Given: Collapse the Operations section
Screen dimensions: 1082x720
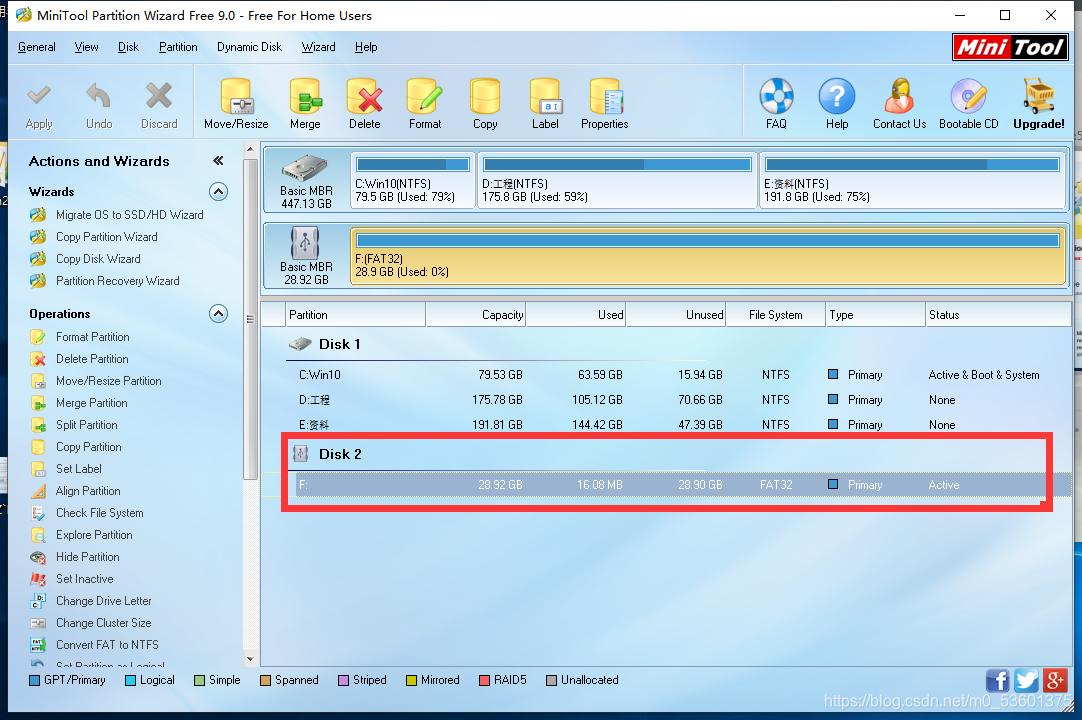Looking at the screenshot, I should click(x=218, y=313).
